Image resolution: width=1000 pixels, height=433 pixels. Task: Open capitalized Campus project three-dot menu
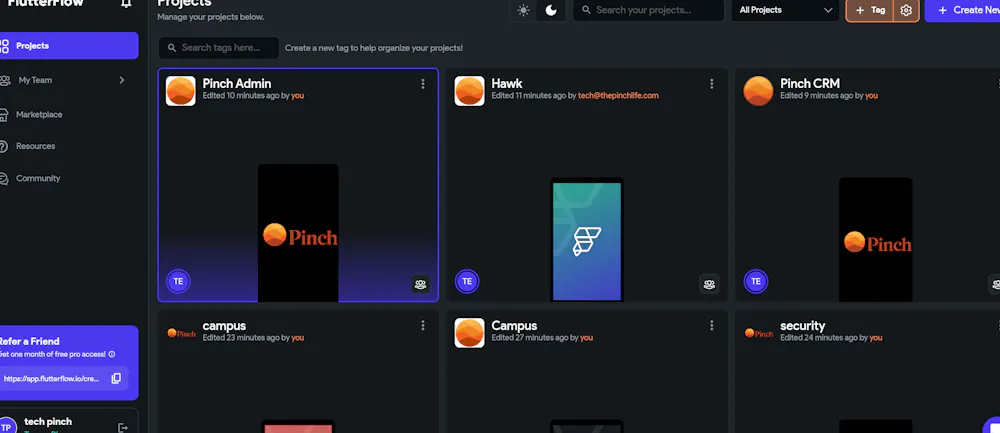(x=711, y=325)
